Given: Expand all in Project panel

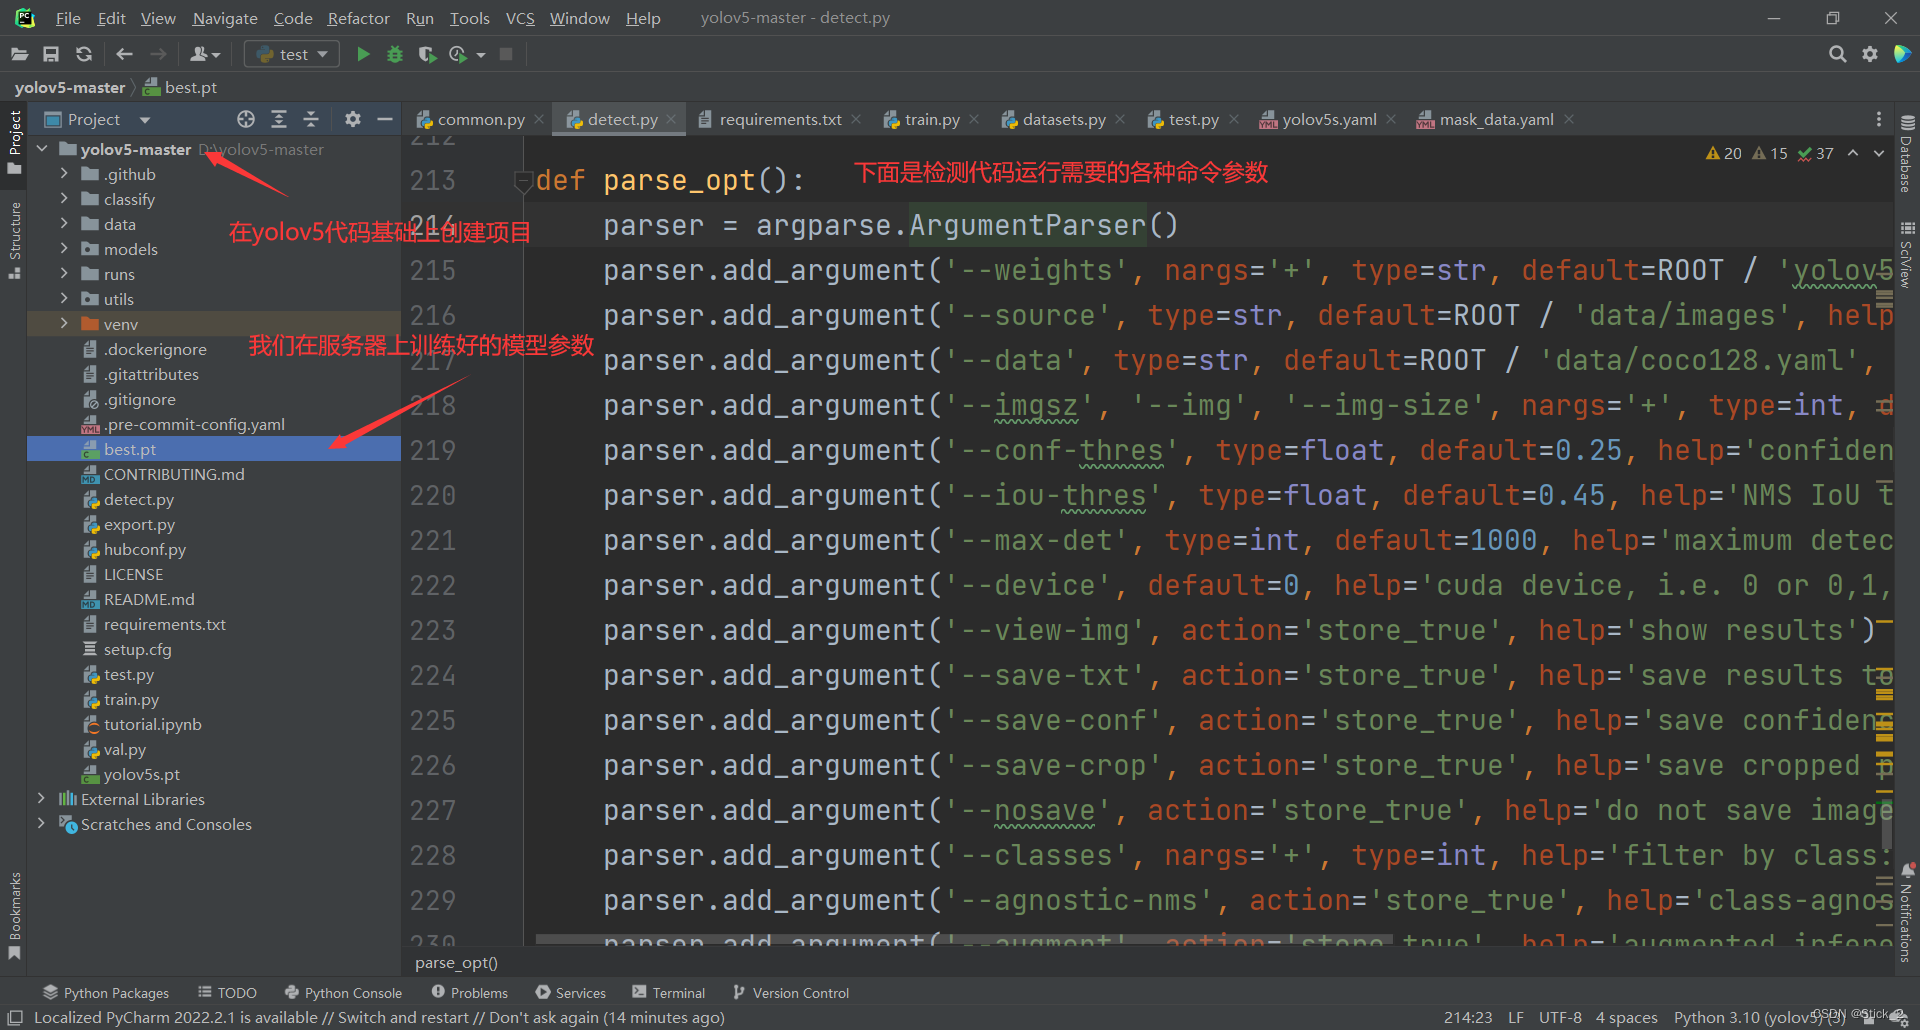Looking at the screenshot, I should click(x=279, y=119).
